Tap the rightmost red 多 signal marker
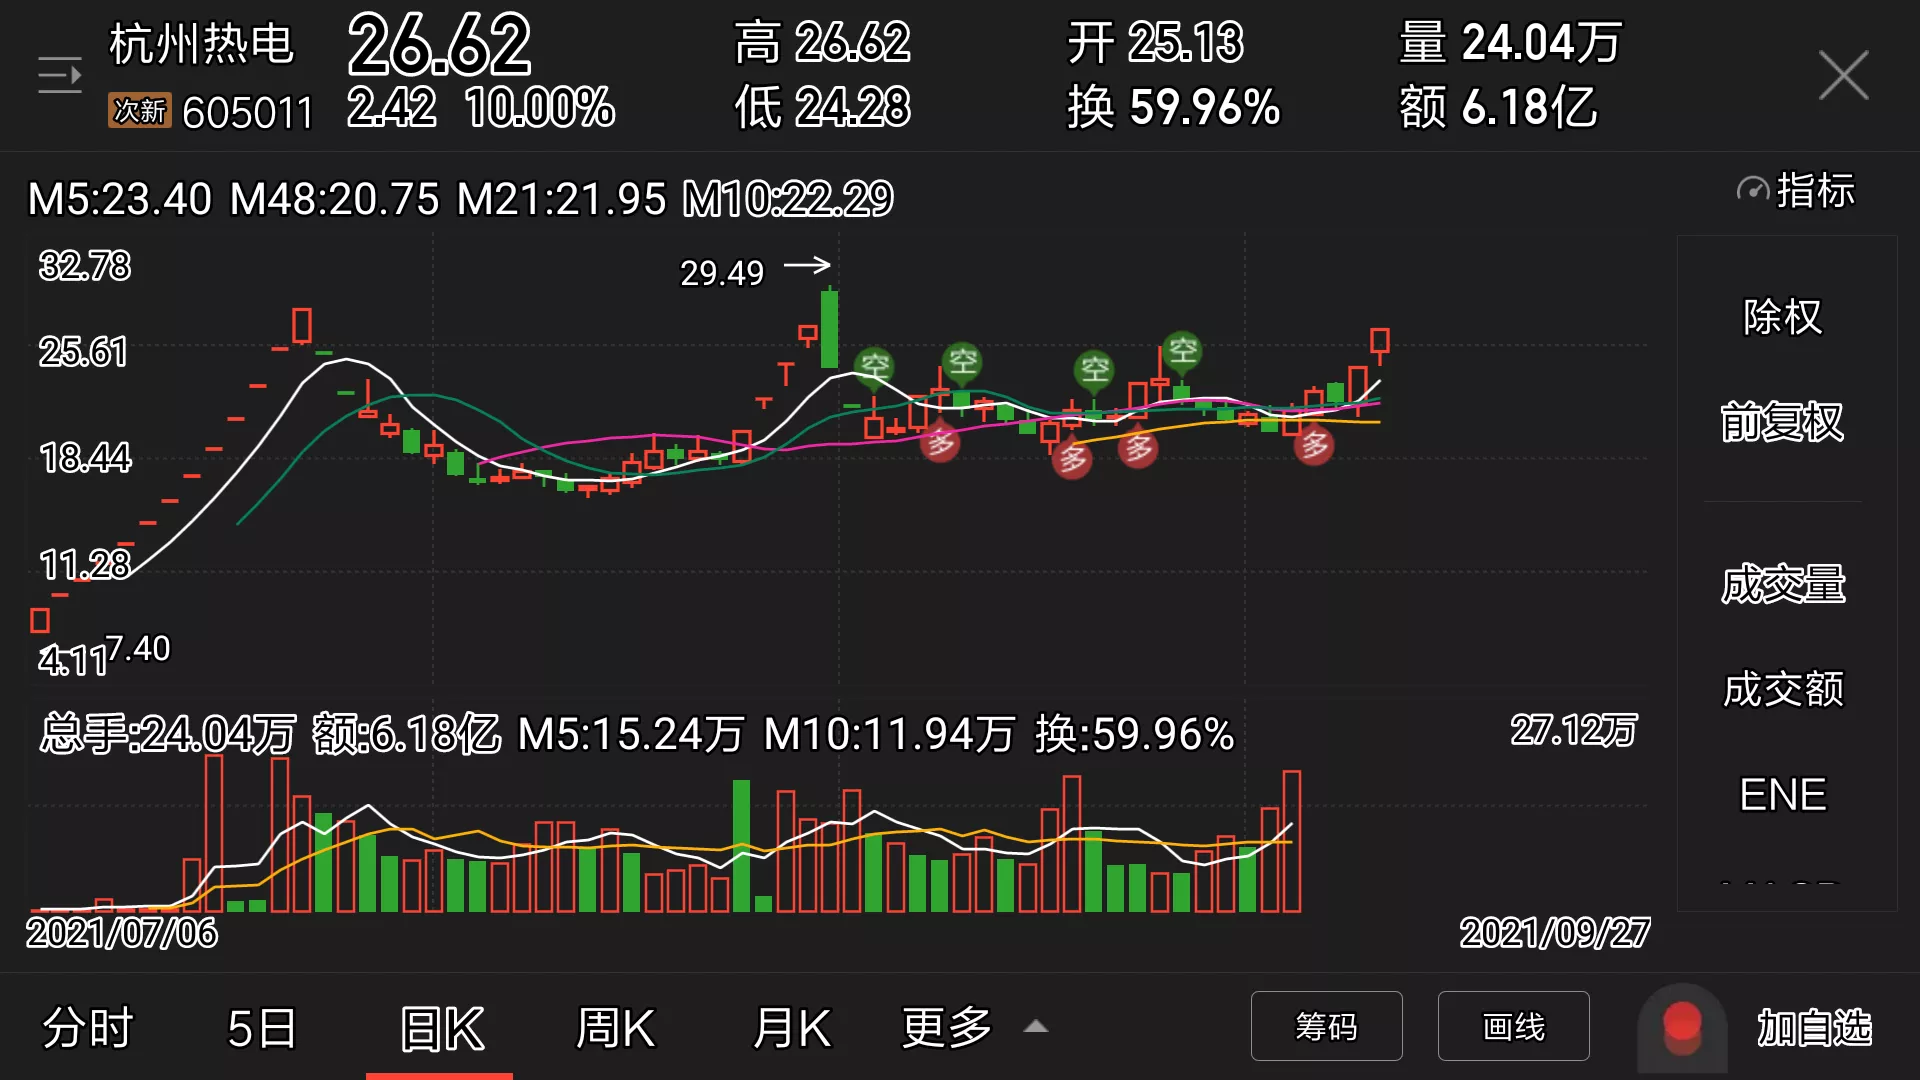 click(x=1314, y=445)
